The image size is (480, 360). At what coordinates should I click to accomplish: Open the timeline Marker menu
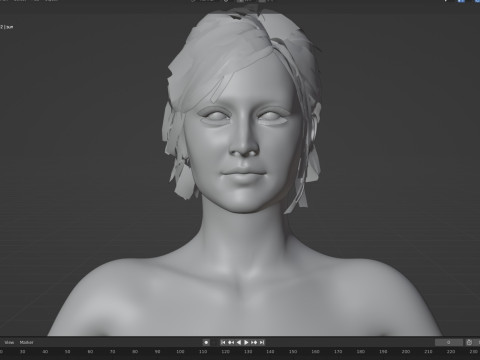(x=26, y=342)
